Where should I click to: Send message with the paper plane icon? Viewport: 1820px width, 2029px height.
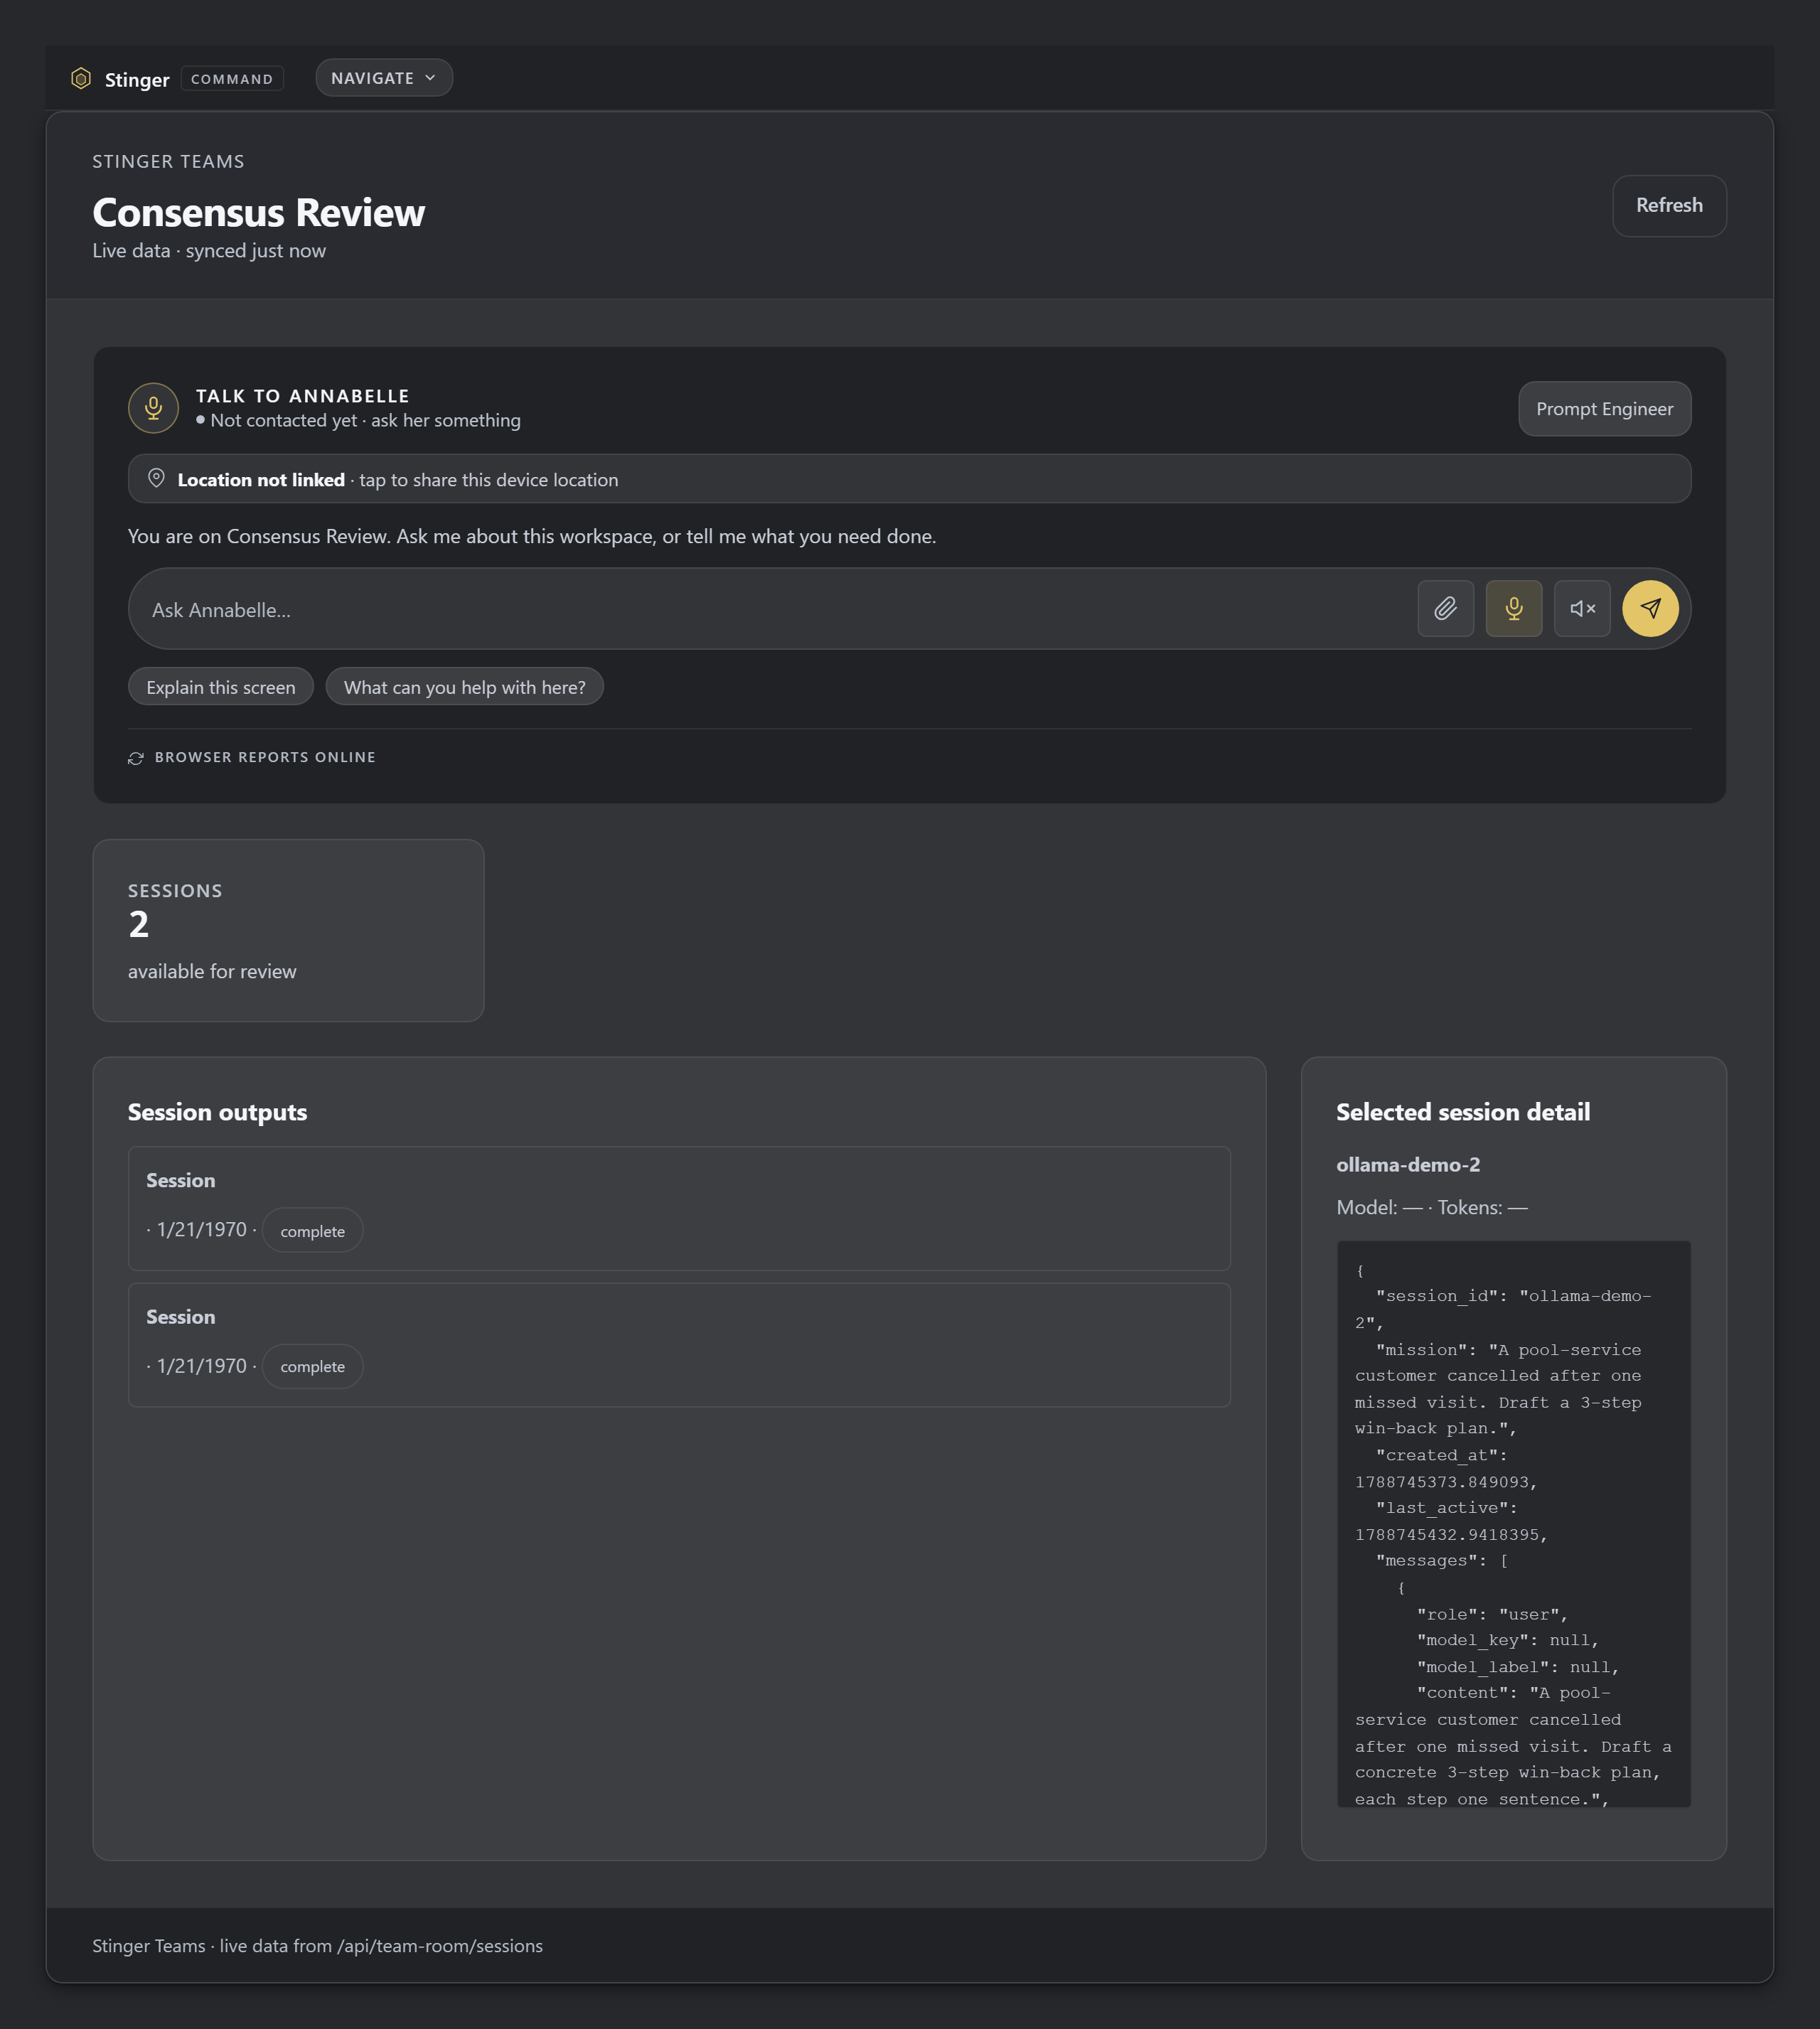[1650, 608]
